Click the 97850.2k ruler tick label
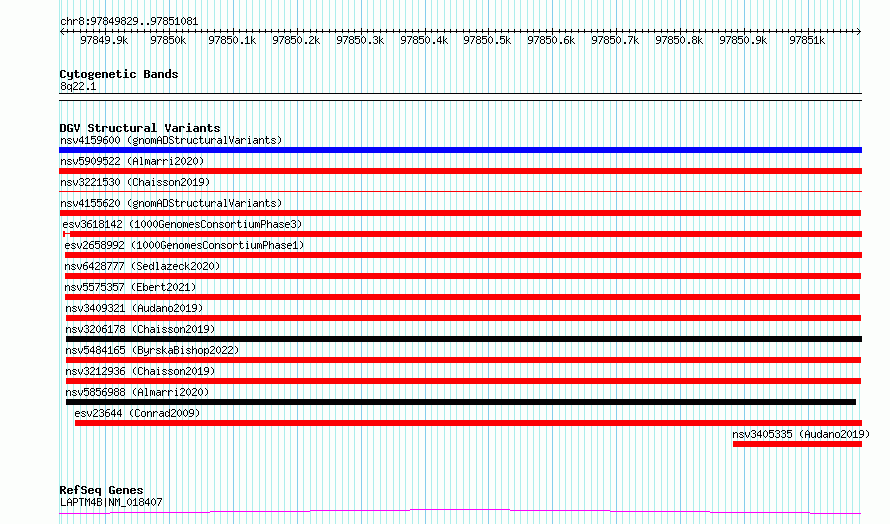Screen dimensions: 890x524 296,41
